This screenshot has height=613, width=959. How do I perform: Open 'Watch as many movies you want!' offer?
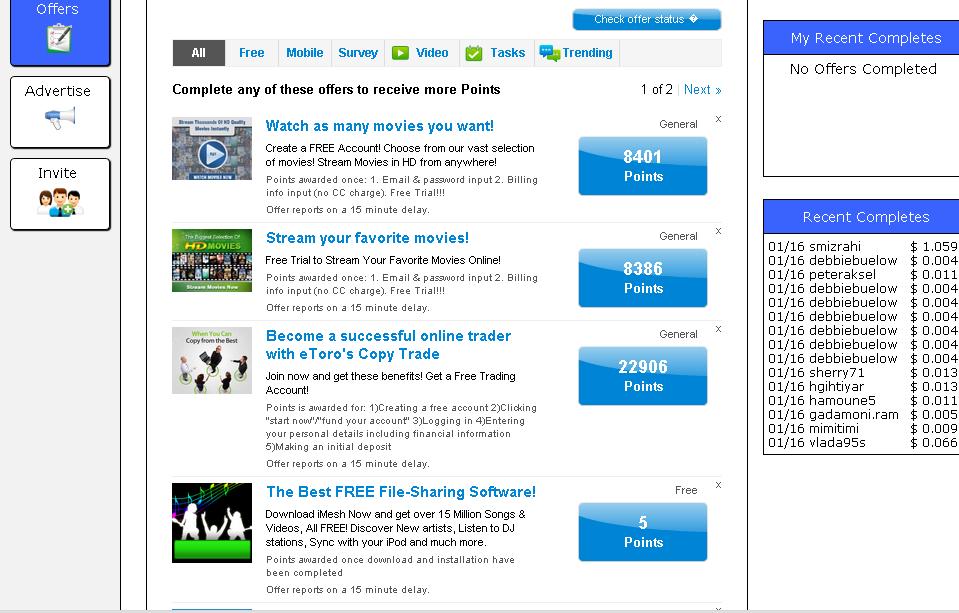(379, 126)
